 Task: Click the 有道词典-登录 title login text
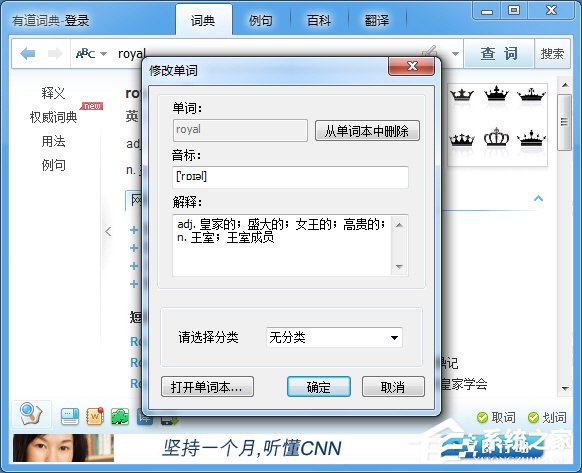point(51,20)
